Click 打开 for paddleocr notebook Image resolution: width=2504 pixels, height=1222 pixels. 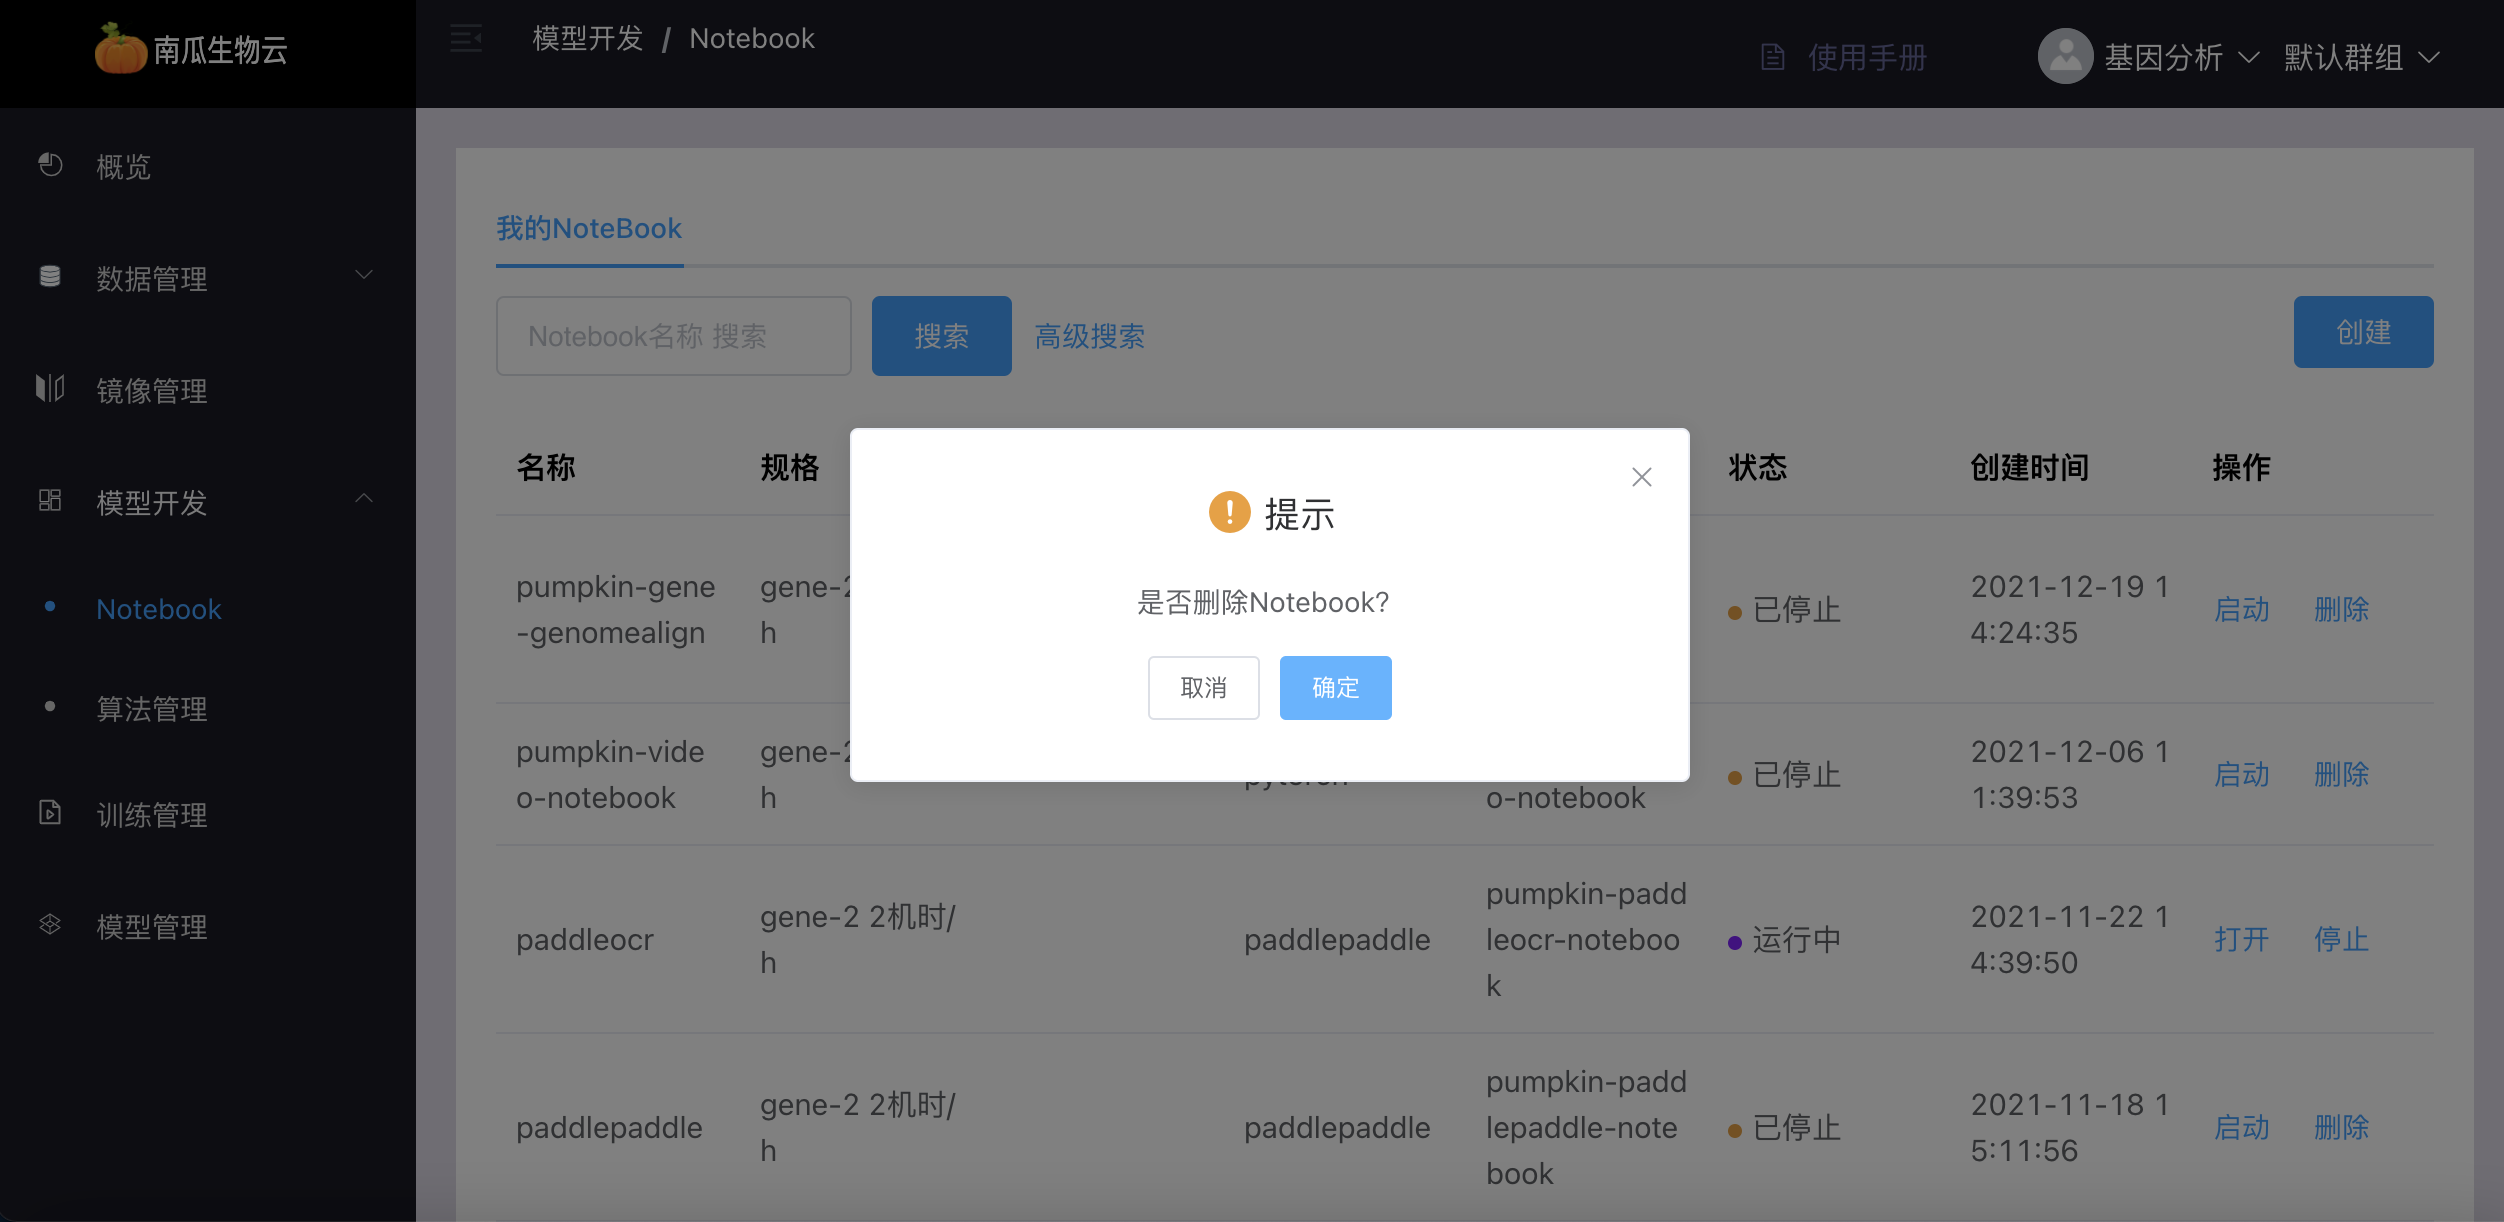pyautogui.click(x=2241, y=939)
